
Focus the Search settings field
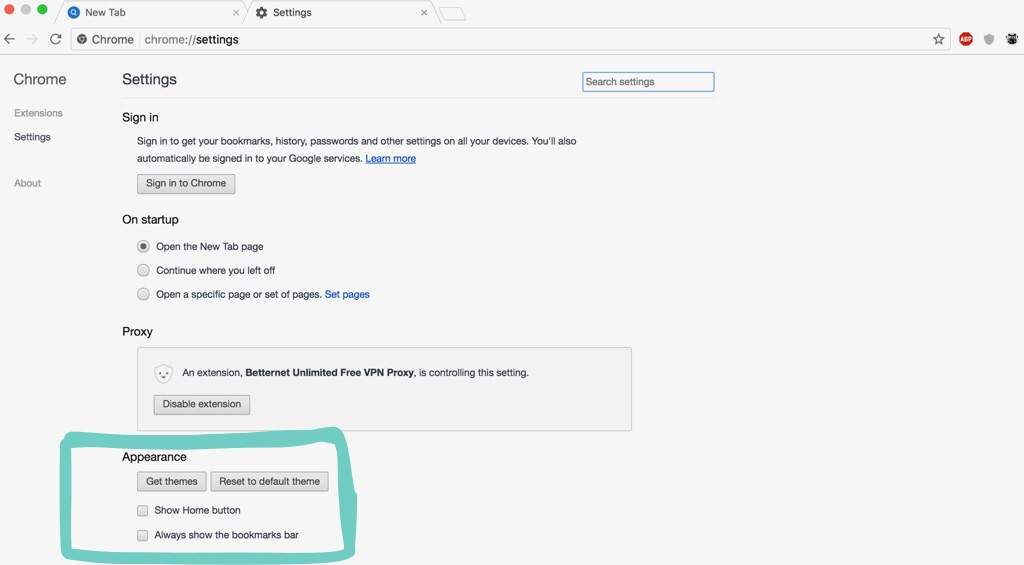coord(648,82)
